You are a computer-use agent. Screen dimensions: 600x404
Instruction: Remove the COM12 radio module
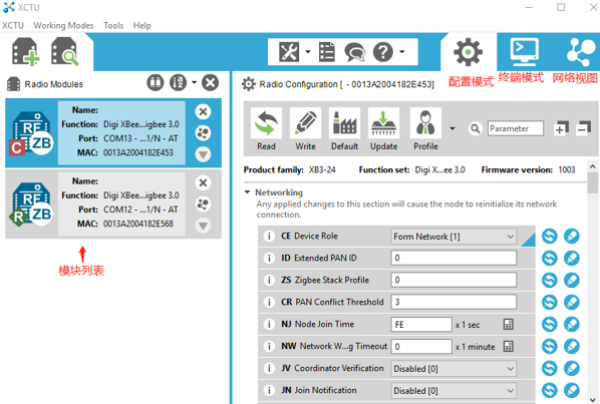(x=203, y=183)
